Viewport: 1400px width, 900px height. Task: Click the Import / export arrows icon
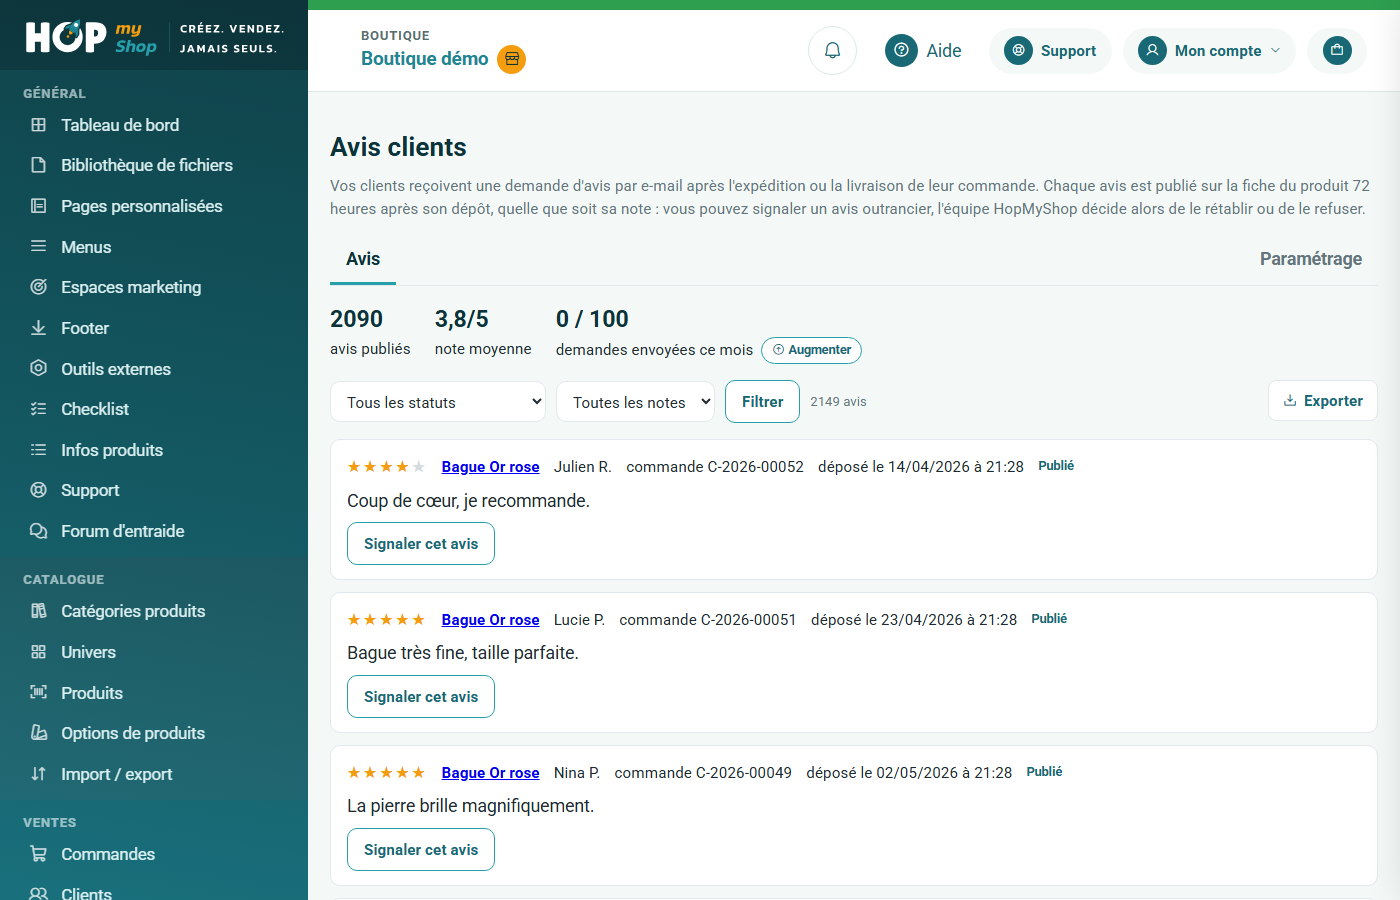[38, 774]
